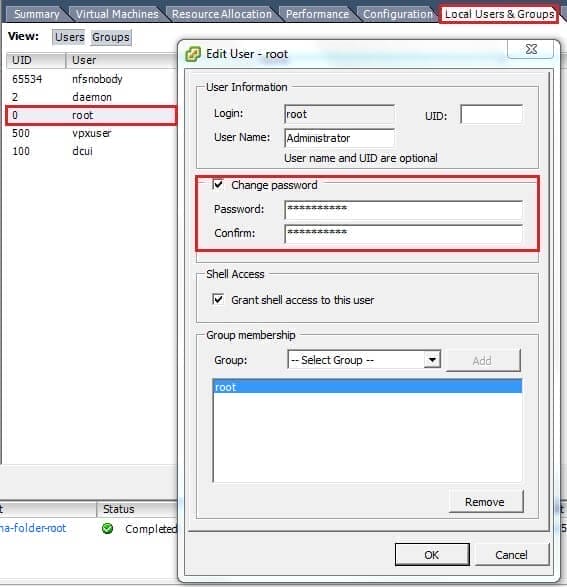Open the Performance tab
This screenshot has width=567, height=587.
(x=317, y=14)
